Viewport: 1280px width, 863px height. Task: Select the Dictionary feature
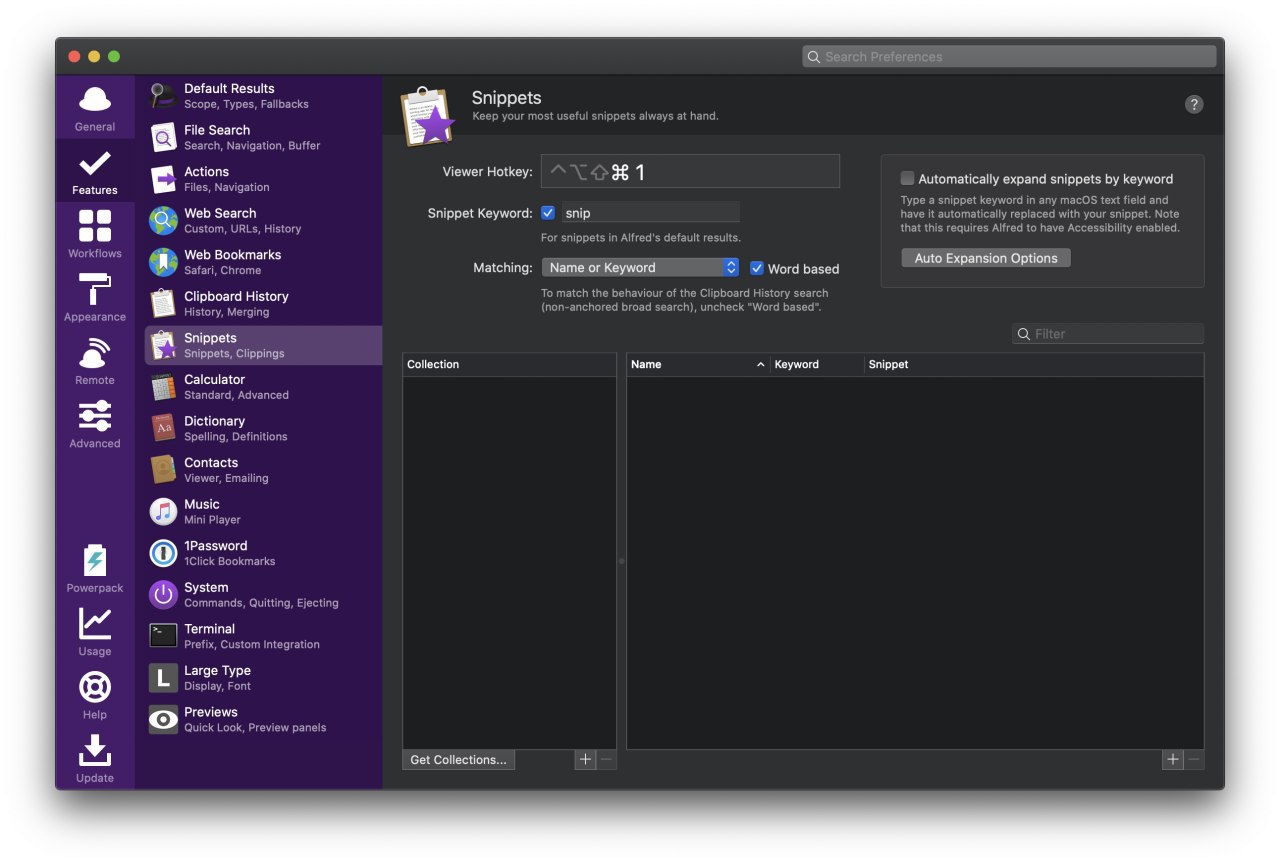click(x=263, y=428)
